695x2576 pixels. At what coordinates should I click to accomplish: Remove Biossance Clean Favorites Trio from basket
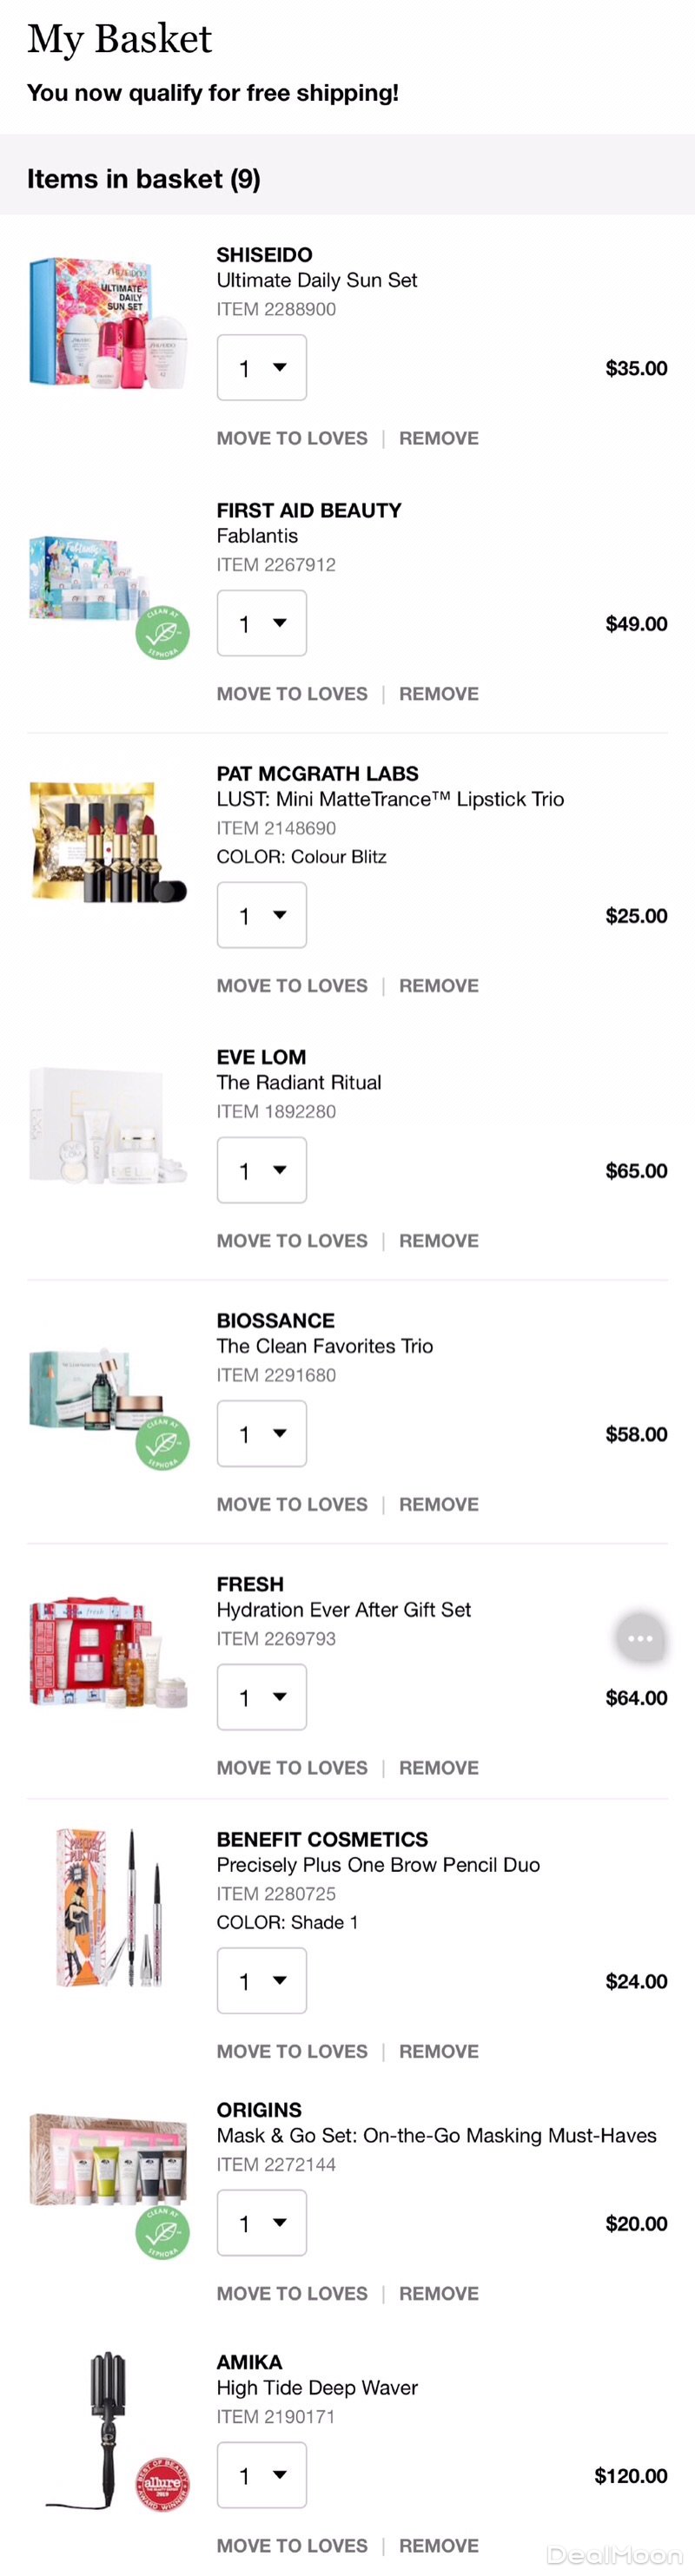point(438,1504)
